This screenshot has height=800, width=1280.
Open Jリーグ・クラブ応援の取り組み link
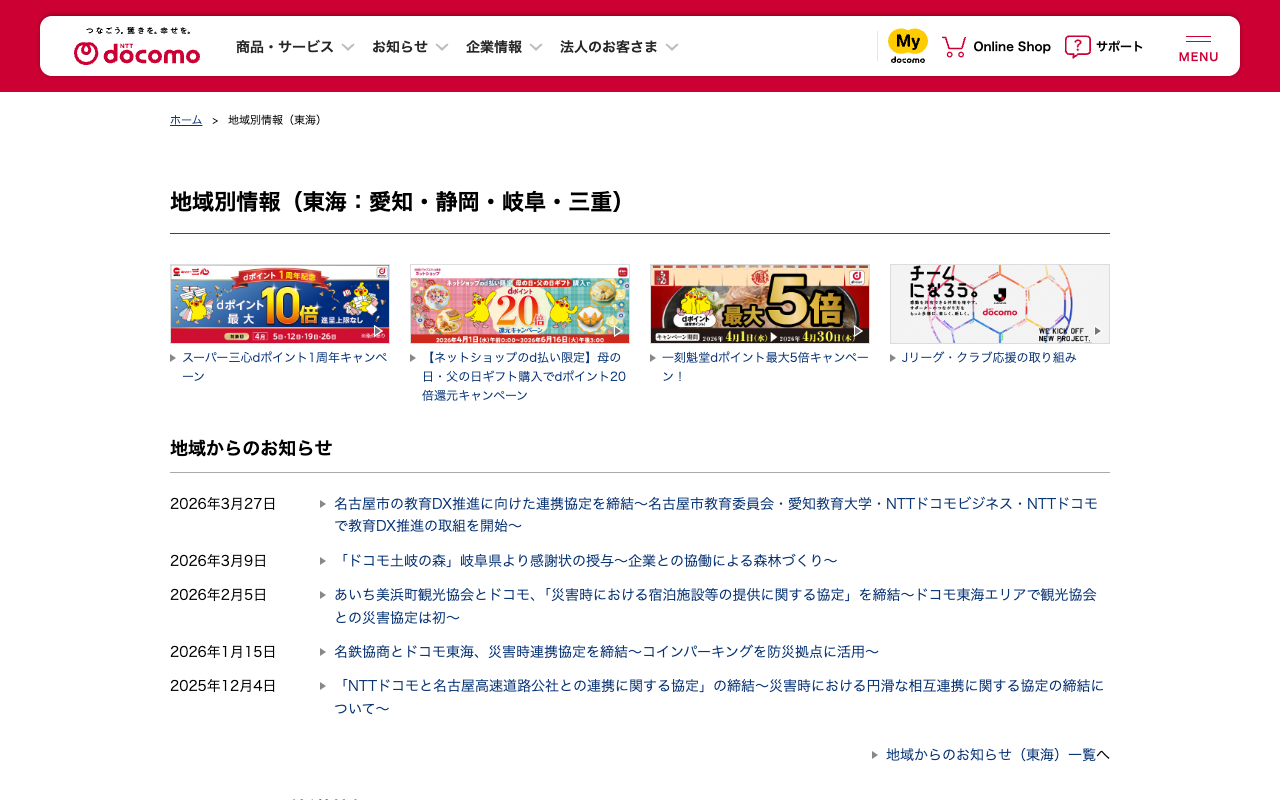pos(989,358)
